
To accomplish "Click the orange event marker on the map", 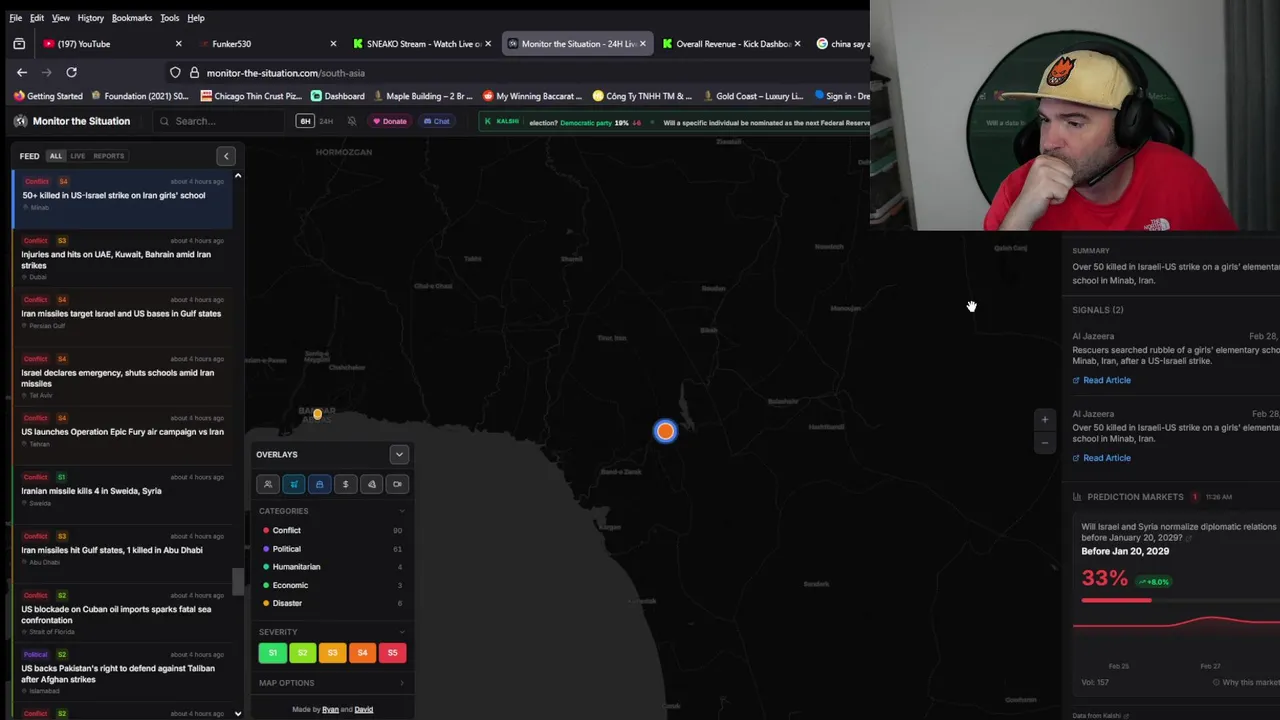I will click(x=665, y=431).
